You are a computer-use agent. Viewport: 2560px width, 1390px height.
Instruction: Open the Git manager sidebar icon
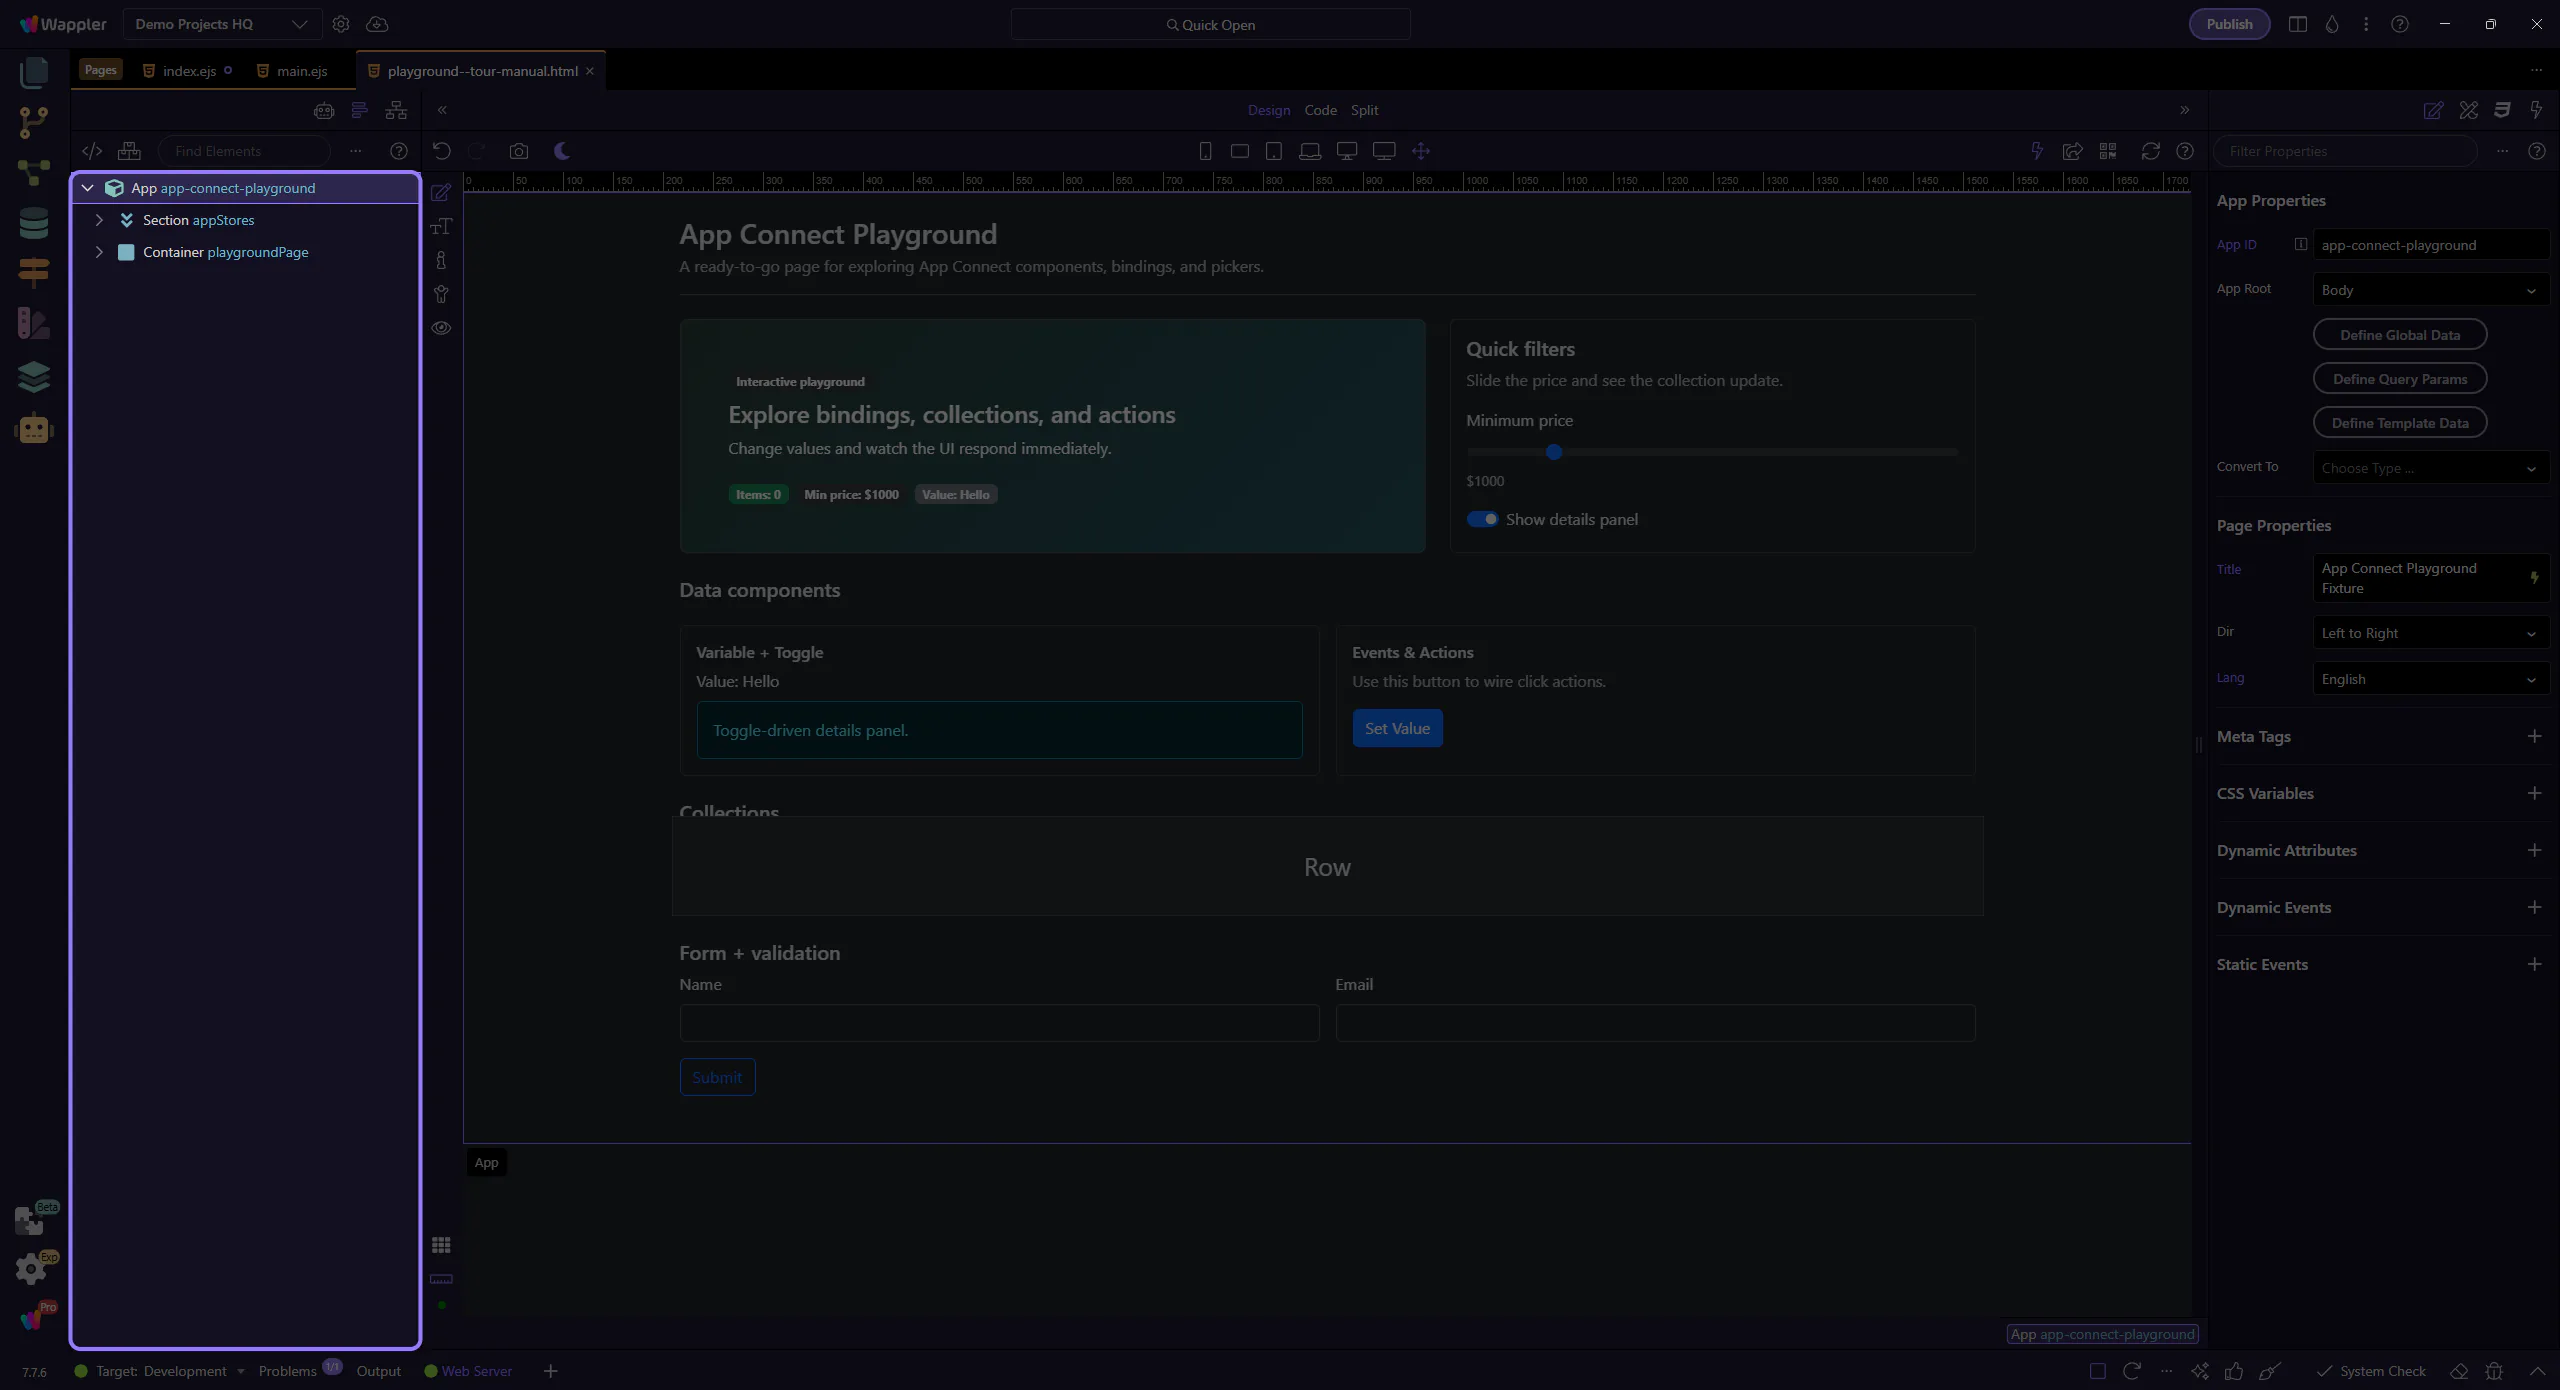point(33,122)
